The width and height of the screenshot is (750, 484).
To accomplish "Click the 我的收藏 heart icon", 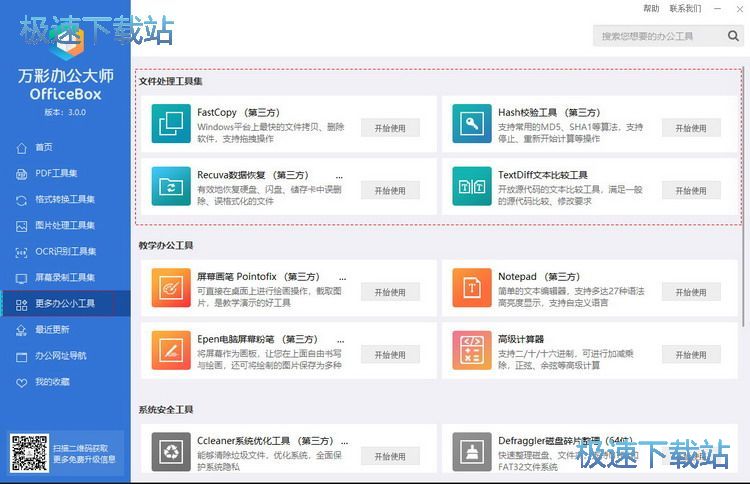I will (x=22, y=383).
